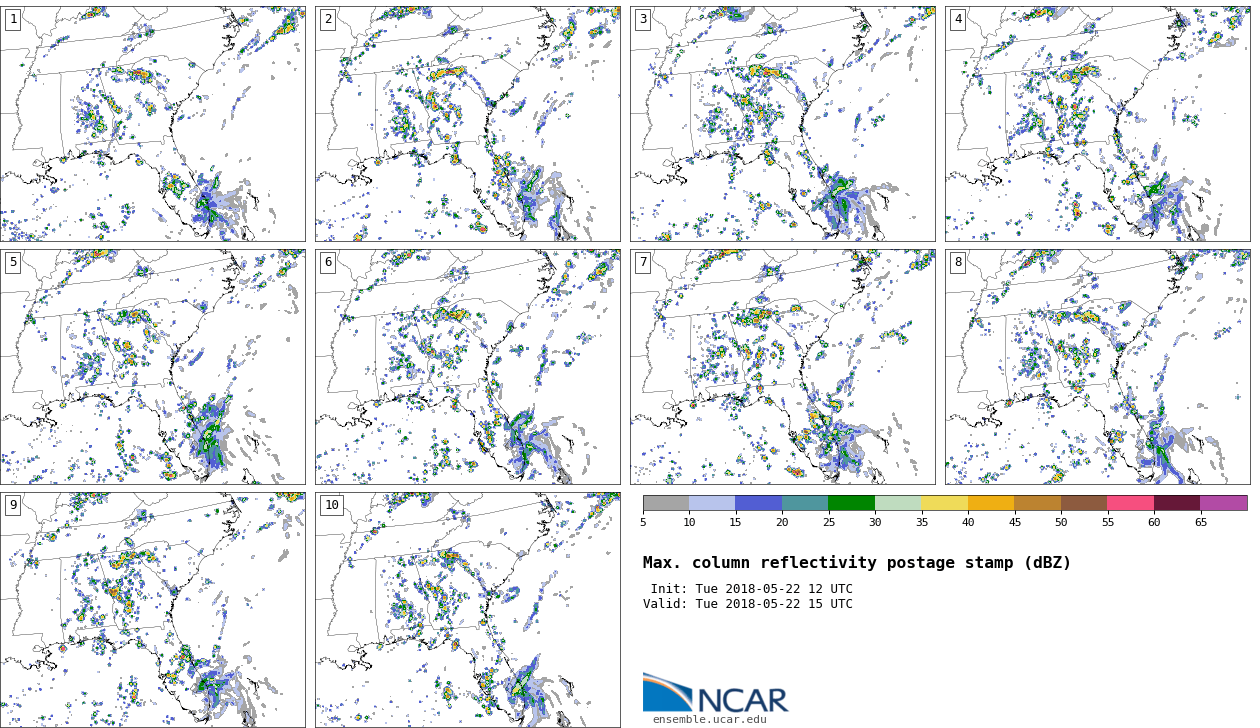Click postage stamp panel 6
The height and width of the screenshot is (728, 1260).
[x=468, y=367]
